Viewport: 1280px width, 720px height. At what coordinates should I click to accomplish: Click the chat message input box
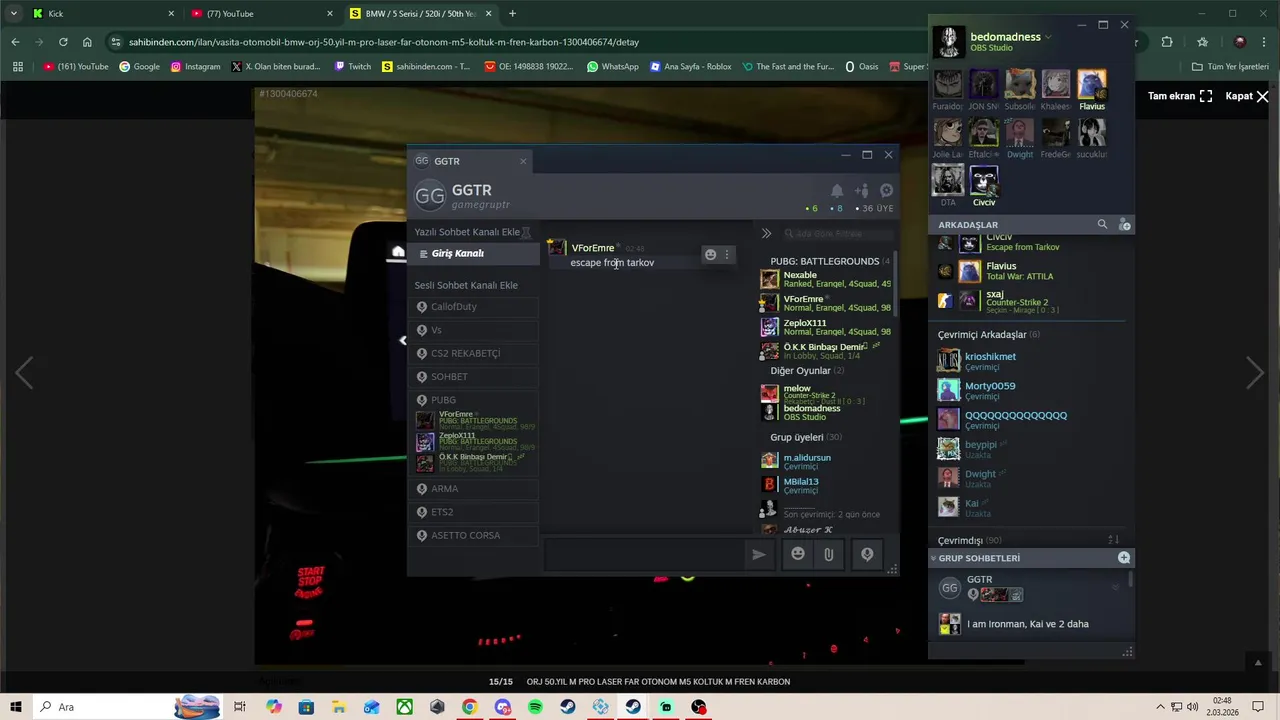pyautogui.click(x=645, y=554)
